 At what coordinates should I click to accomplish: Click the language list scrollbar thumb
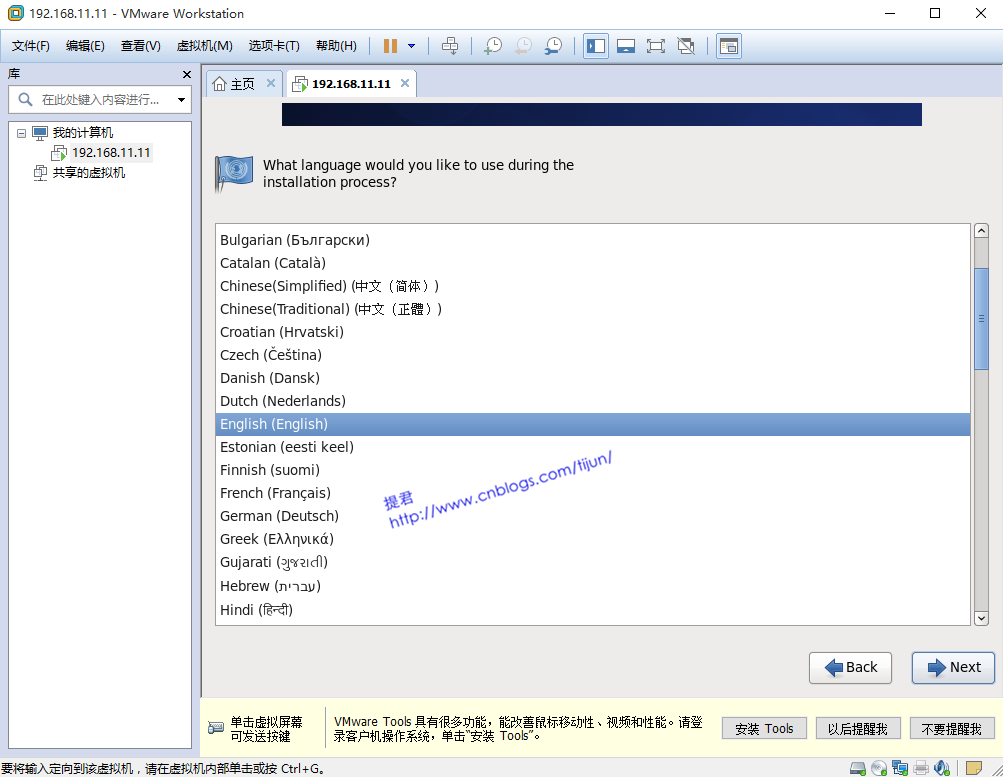pos(981,318)
